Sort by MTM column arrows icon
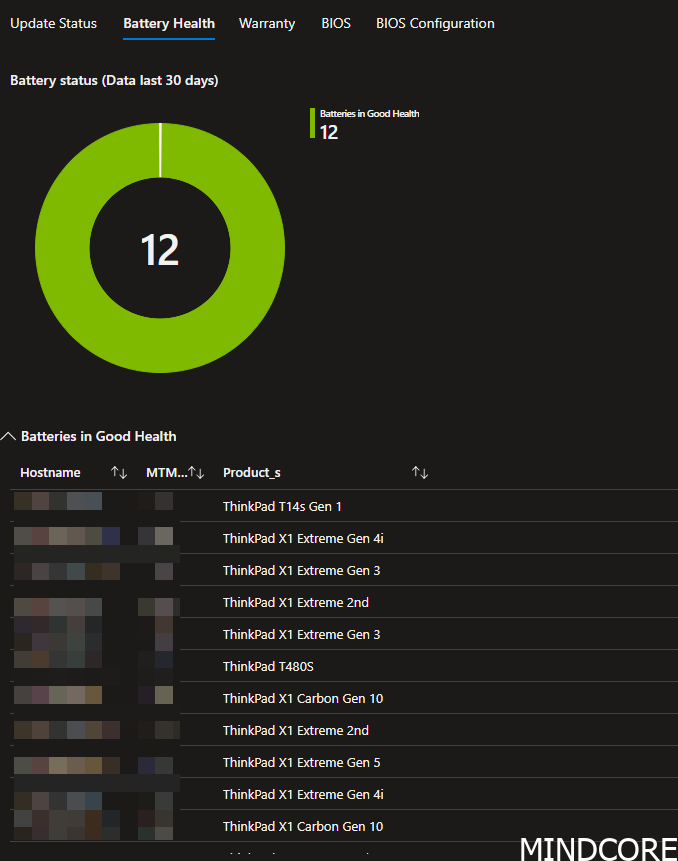Image resolution: width=678 pixels, height=861 pixels. pyautogui.click(x=196, y=472)
